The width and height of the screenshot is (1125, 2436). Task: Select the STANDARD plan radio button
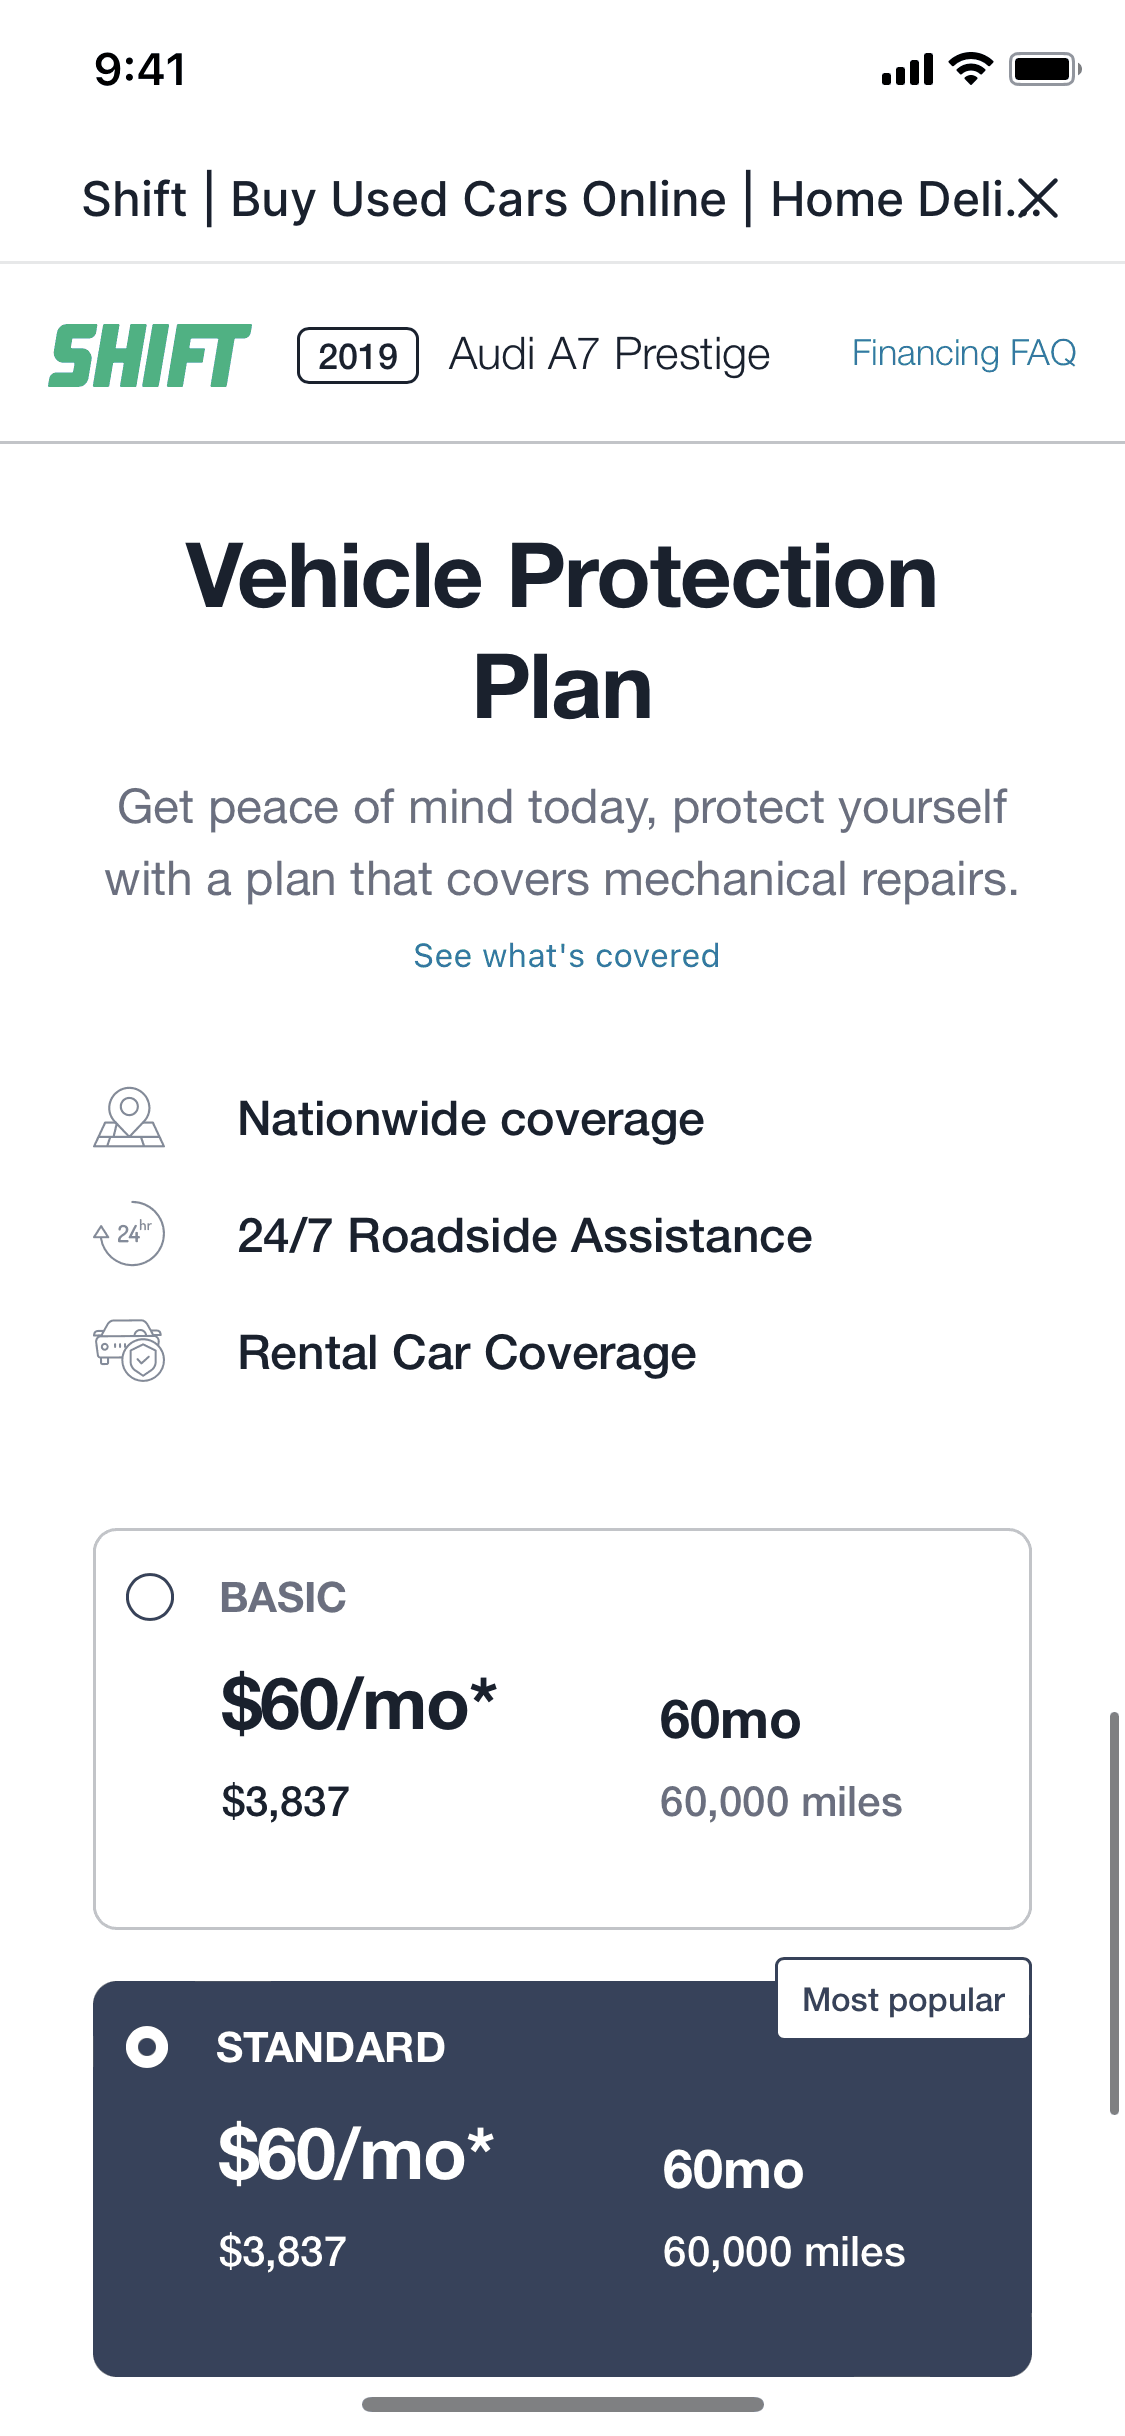coord(147,2047)
